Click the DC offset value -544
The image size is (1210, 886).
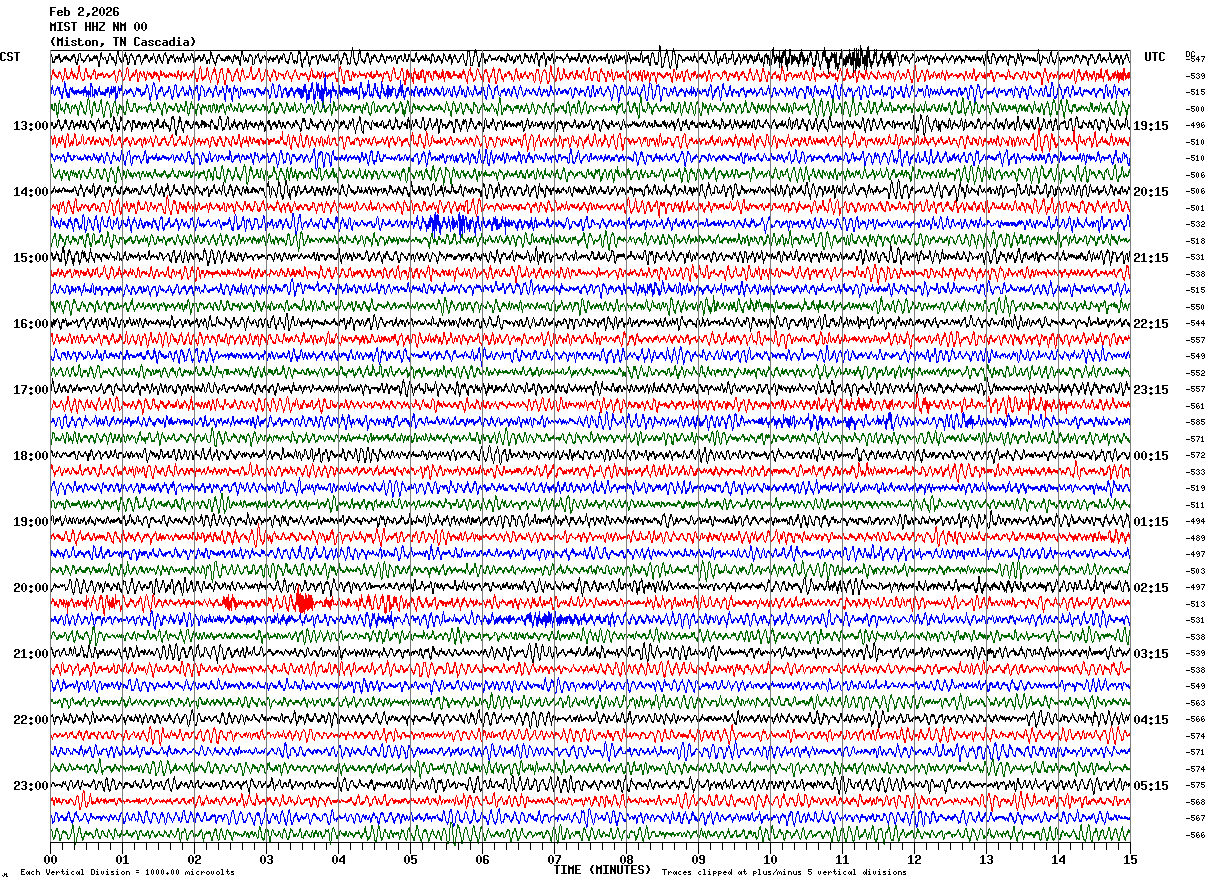1195,324
